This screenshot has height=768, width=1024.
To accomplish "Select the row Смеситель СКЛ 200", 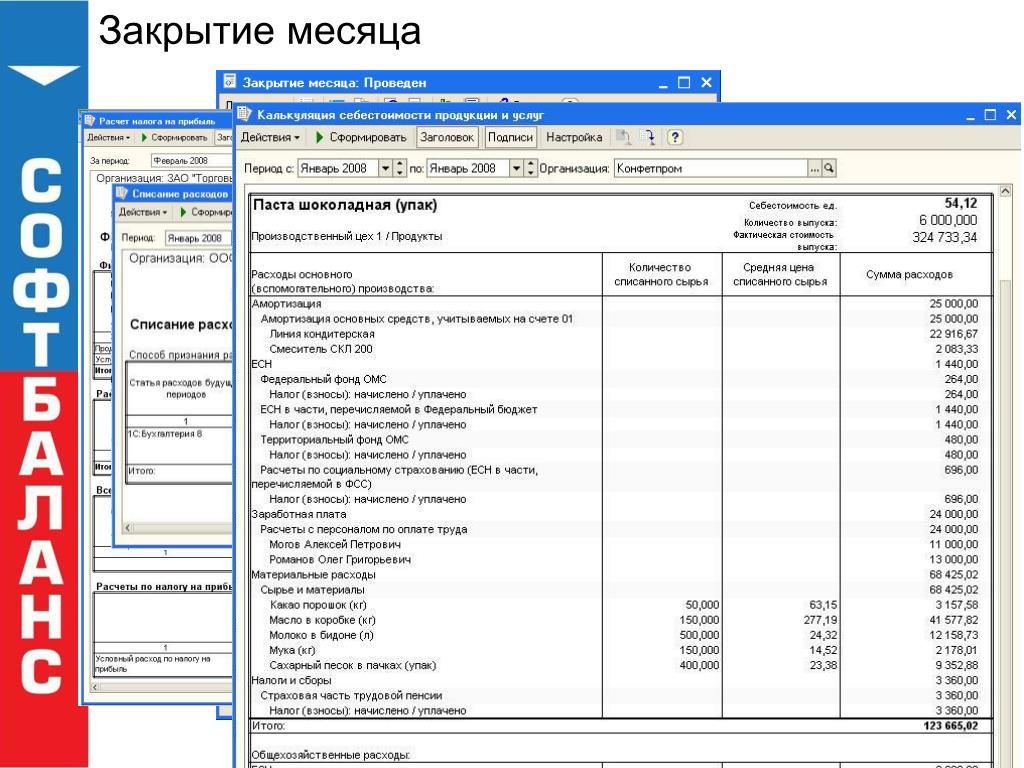I will coord(621,349).
